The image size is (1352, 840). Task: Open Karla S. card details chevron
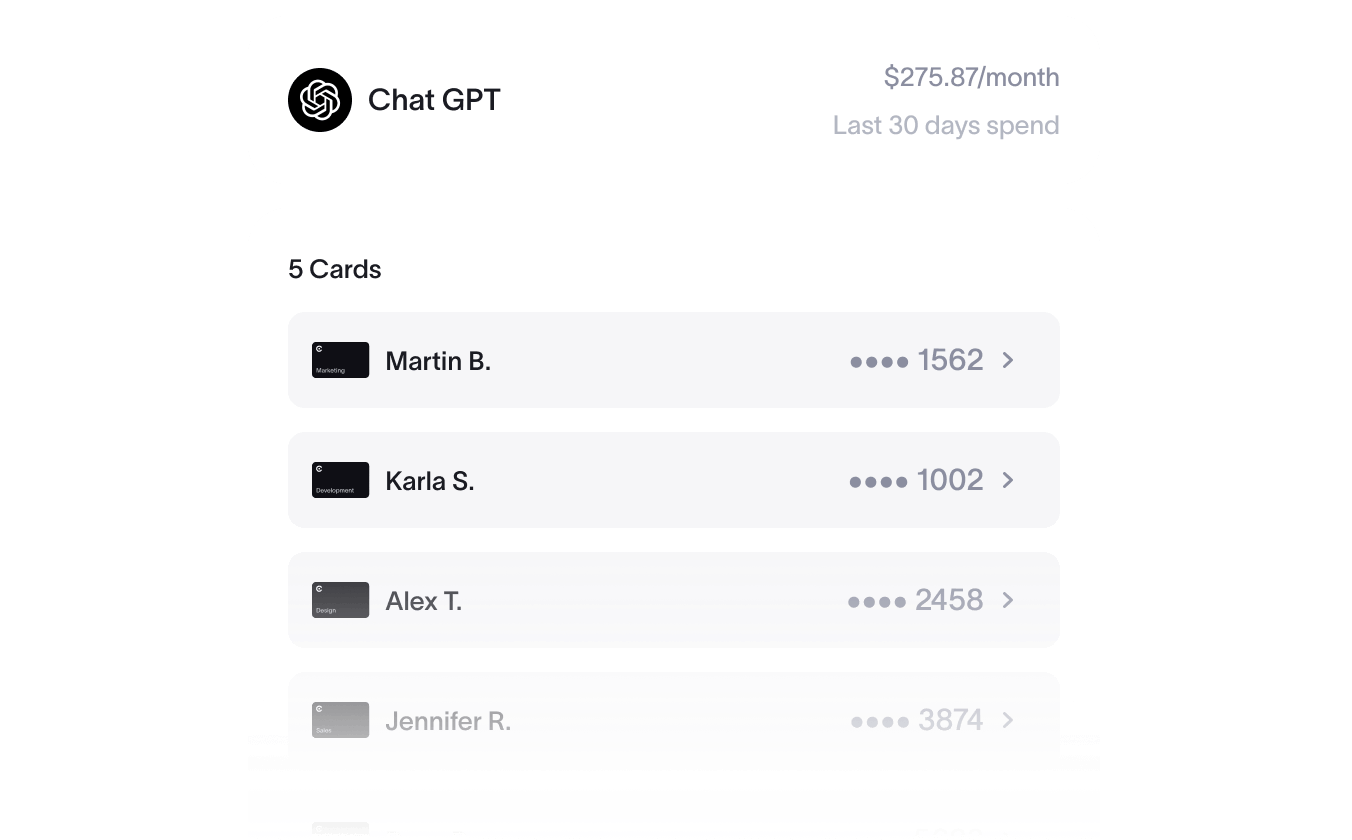(x=1008, y=480)
